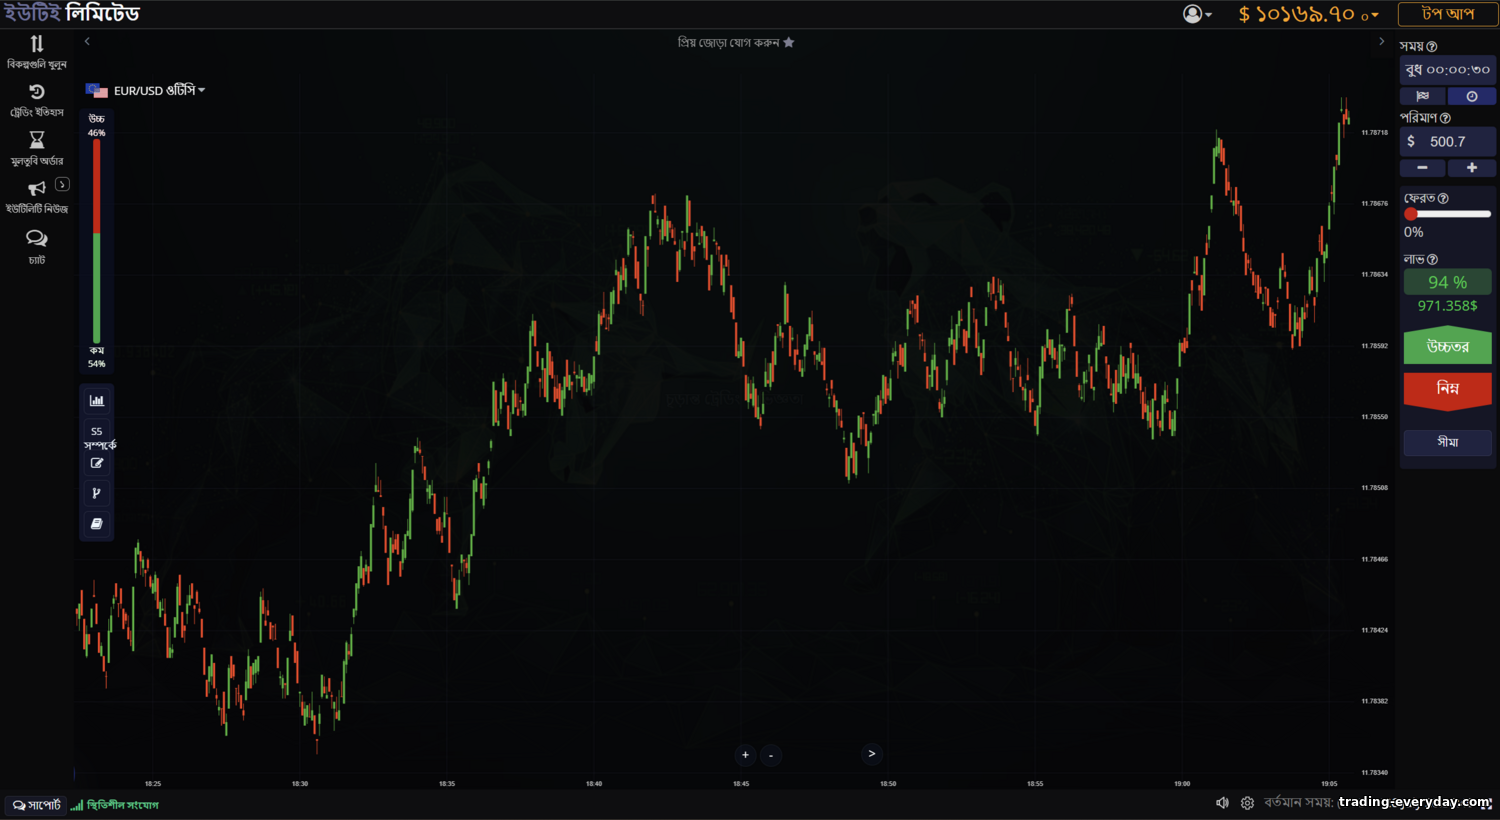Click the ফেরত refund slider handle
This screenshot has height=820, width=1500.
[1411, 214]
